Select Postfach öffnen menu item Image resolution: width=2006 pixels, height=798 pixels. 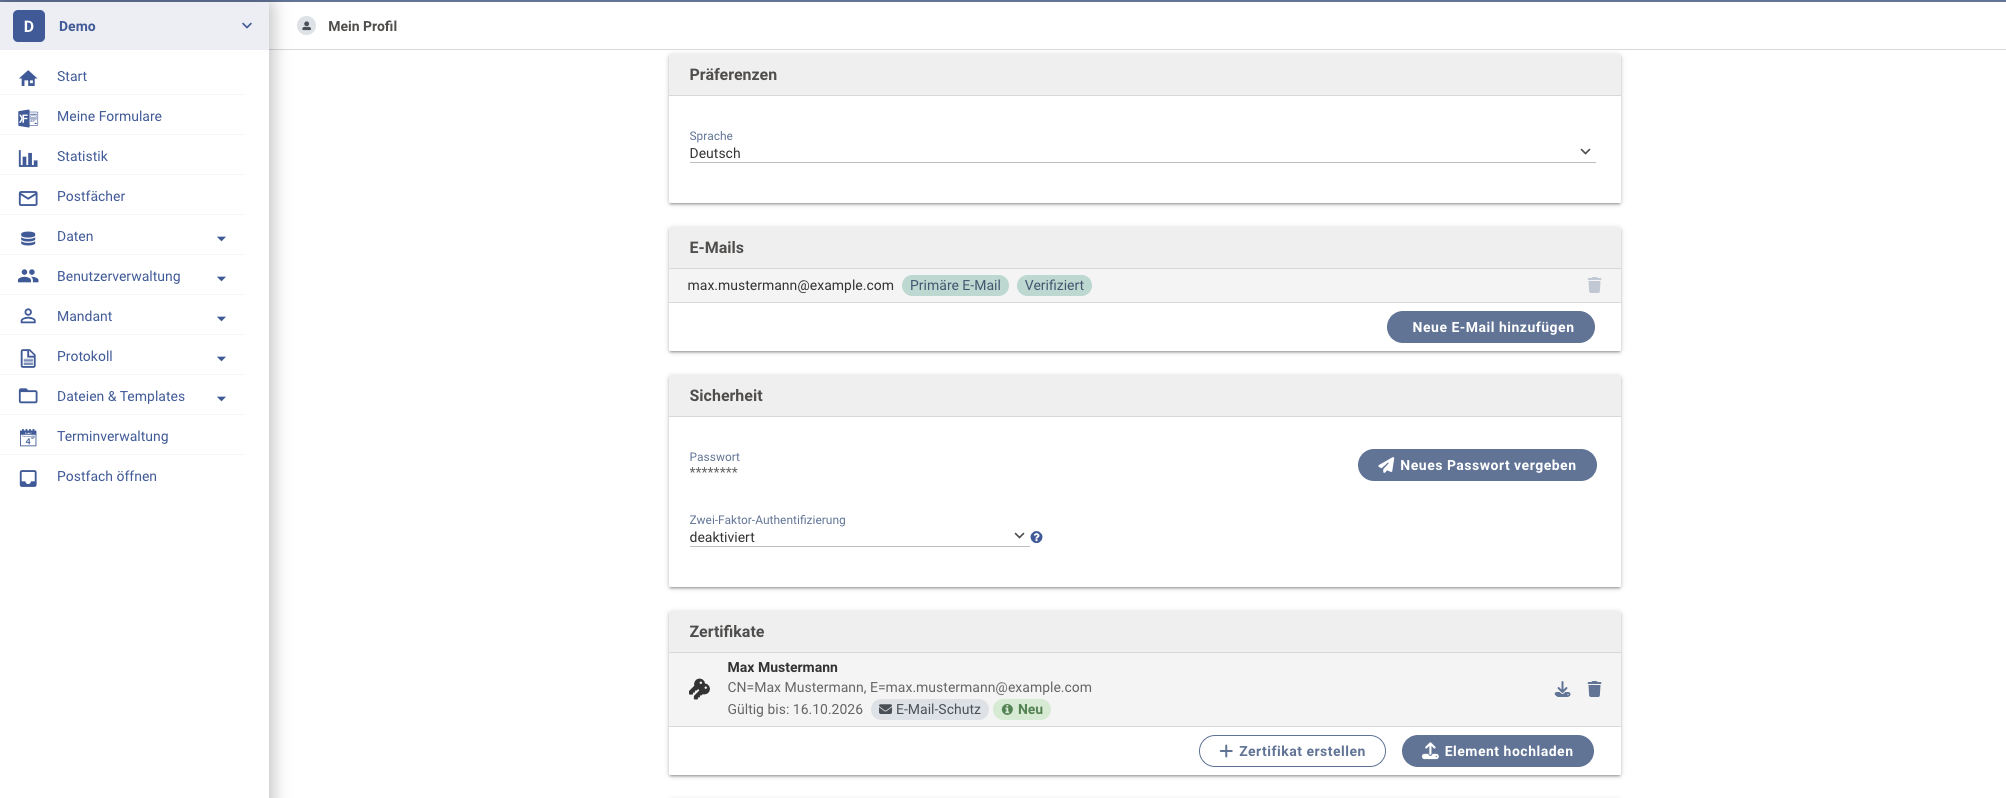[x=107, y=476]
